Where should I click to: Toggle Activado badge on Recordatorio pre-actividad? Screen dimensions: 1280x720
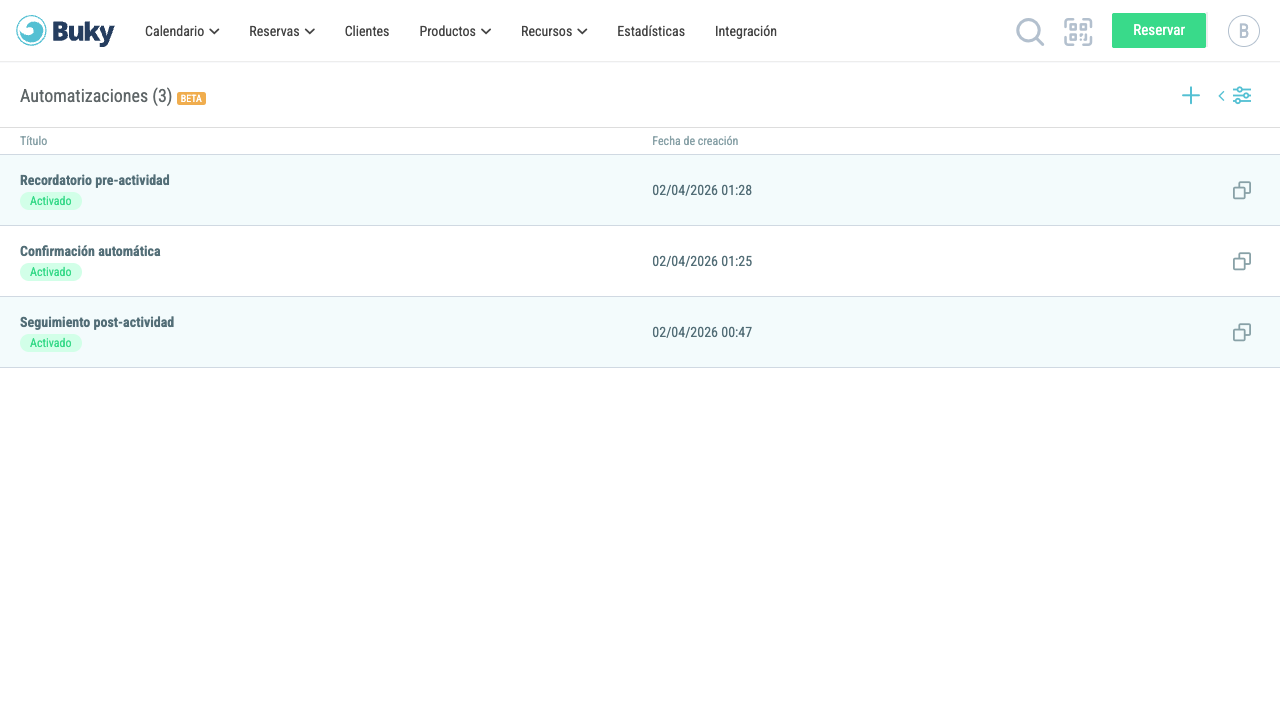pyautogui.click(x=51, y=201)
